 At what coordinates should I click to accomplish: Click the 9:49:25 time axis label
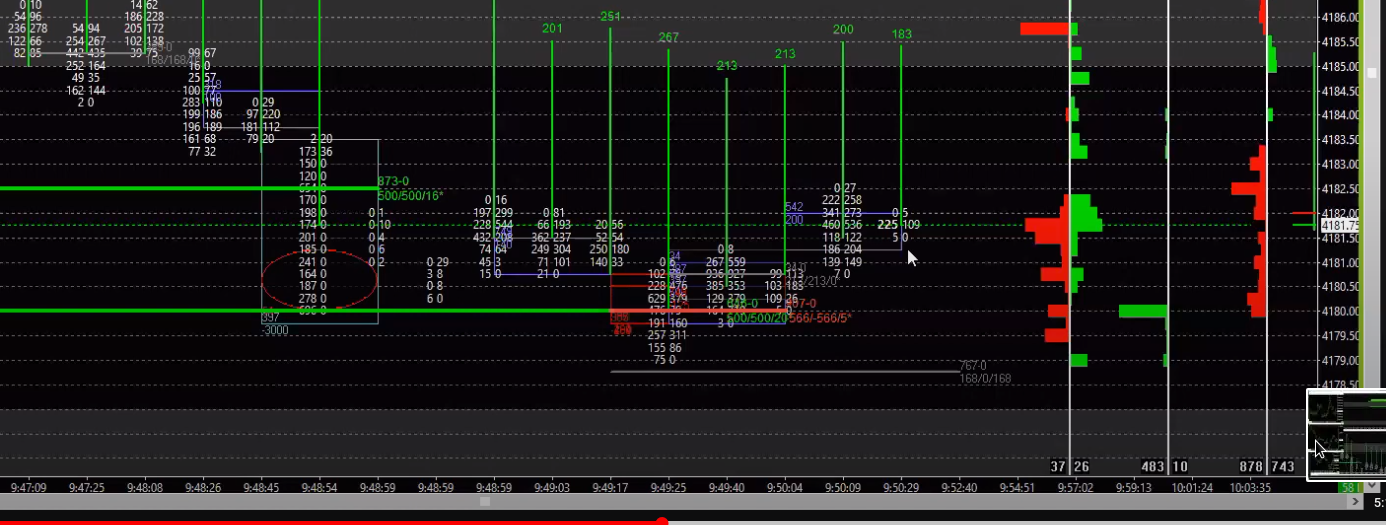coord(668,487)
